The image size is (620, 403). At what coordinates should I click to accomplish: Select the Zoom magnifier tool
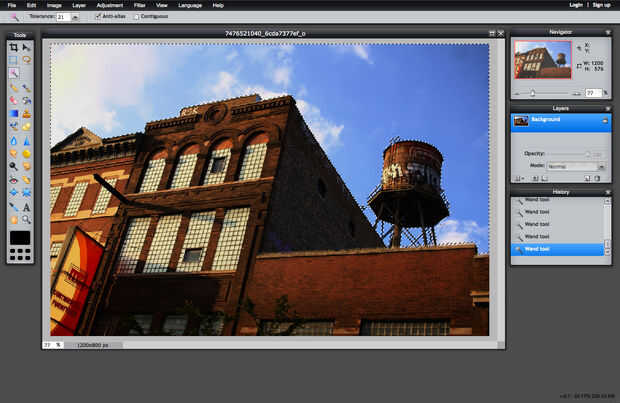tap(27, 219)
